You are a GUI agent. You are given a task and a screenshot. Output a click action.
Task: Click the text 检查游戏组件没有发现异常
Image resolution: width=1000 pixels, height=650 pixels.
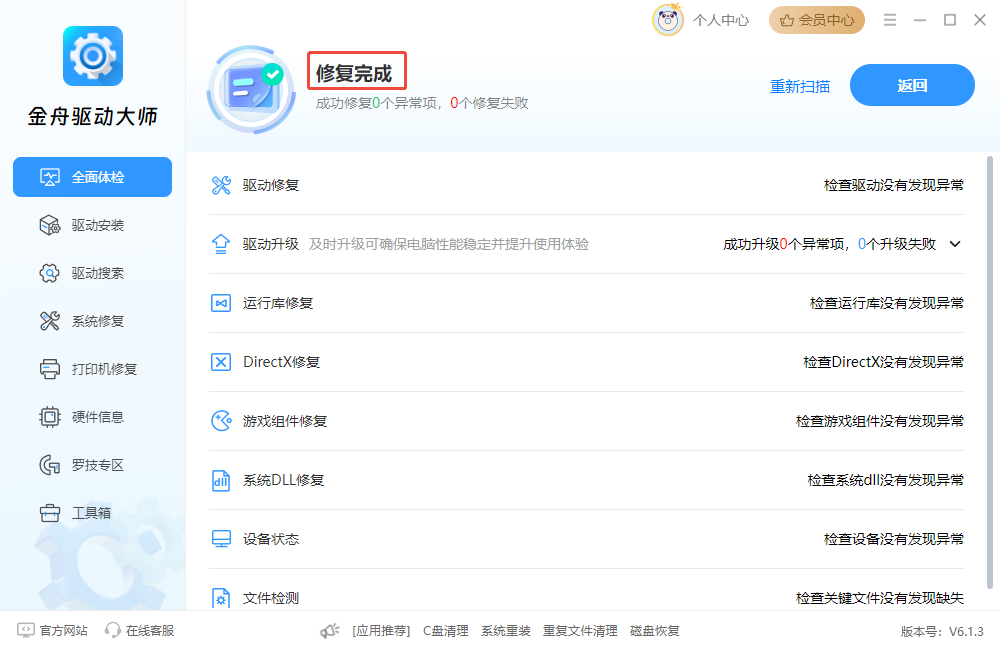pos(879,421)
